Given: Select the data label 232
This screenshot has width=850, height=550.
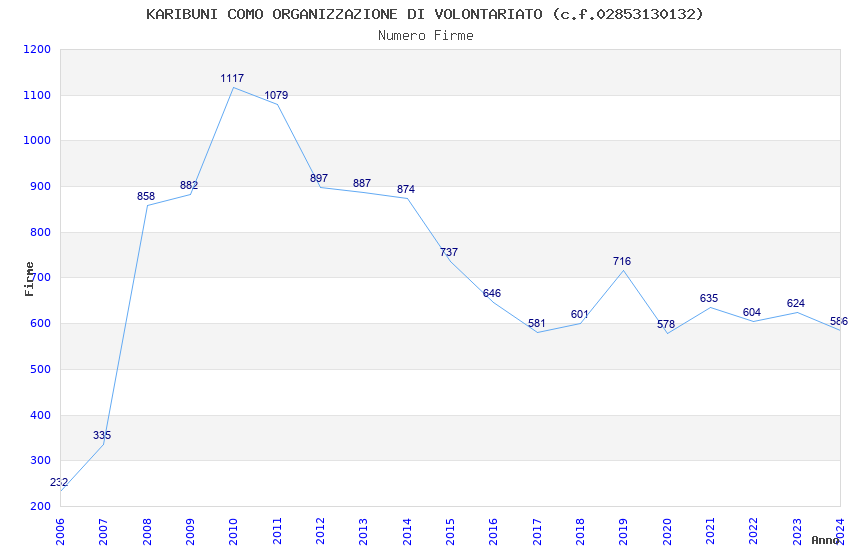Looking at the screenshot, I should pos(59,482).
